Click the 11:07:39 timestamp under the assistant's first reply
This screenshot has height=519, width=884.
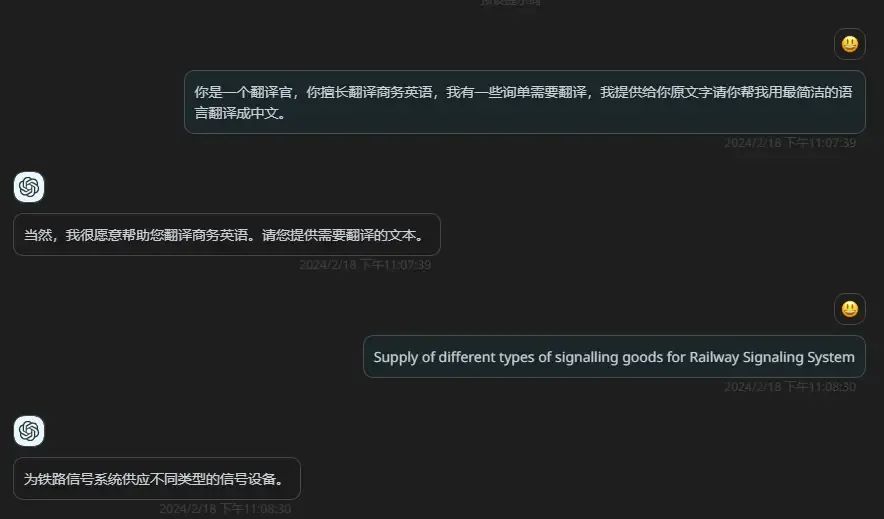pos(365,265)
